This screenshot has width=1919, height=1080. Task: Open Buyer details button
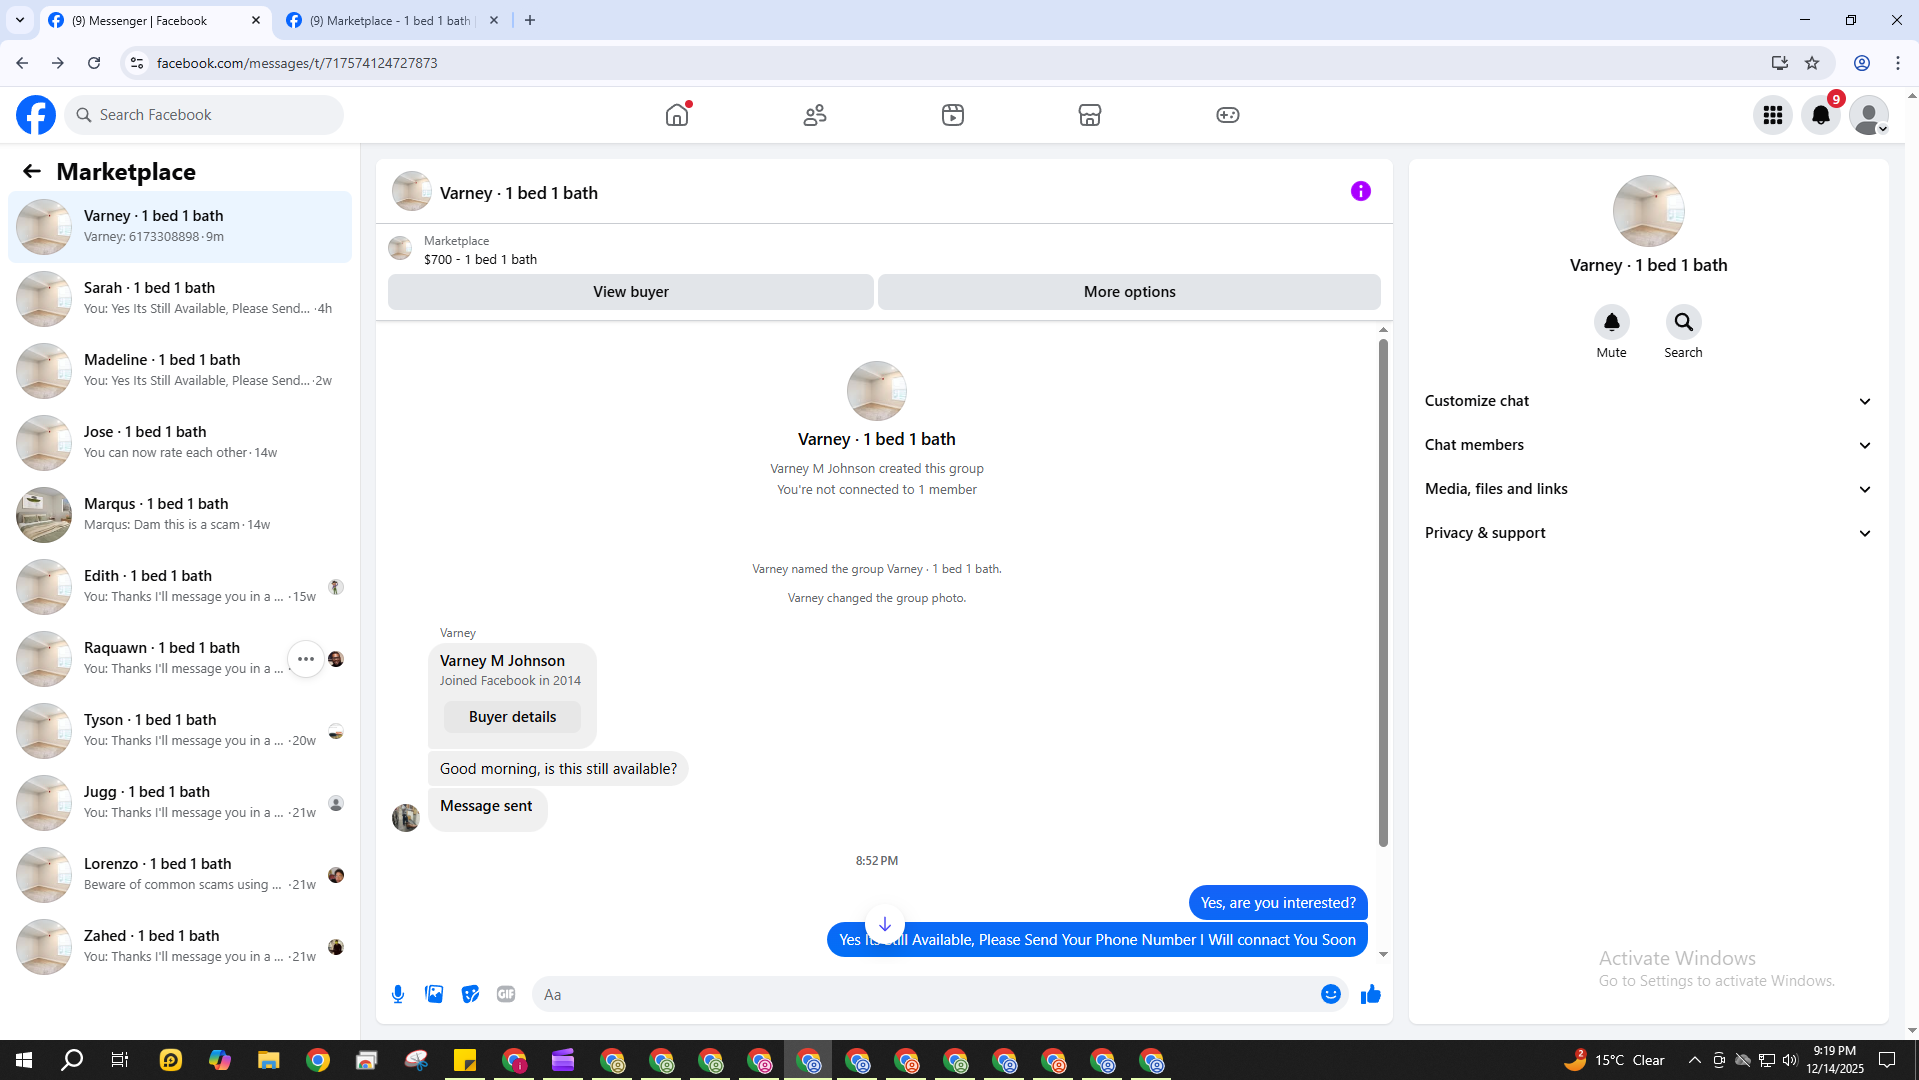pyautogui.click(x=512, y=717)
